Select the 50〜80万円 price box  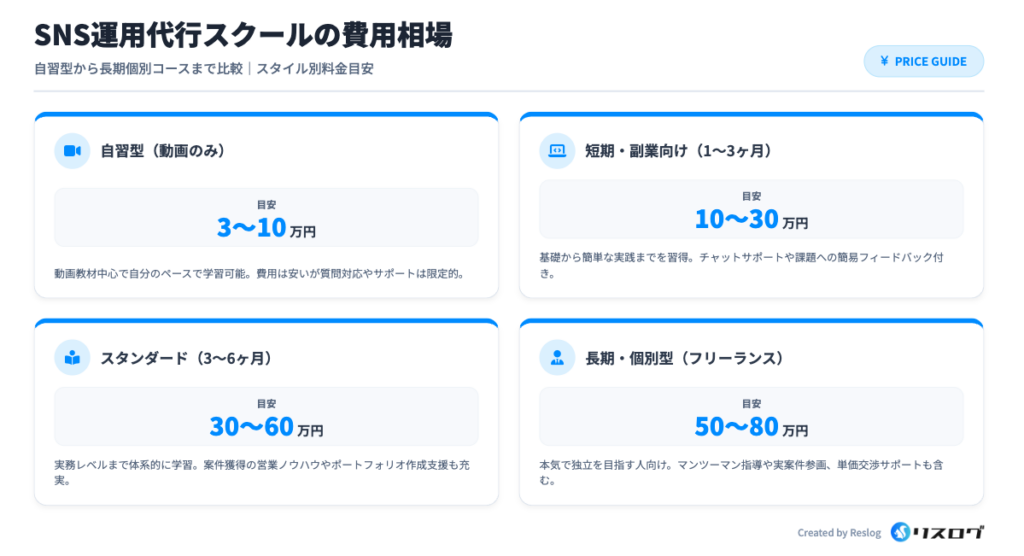751,416
